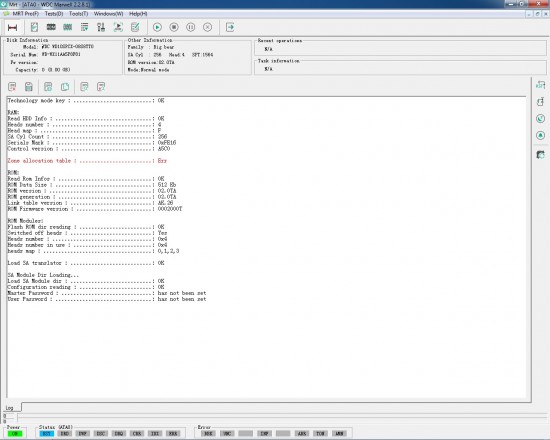The image size is (550, 440).
Task: Click the copy log icon above log area
Action: pos(65,87)
